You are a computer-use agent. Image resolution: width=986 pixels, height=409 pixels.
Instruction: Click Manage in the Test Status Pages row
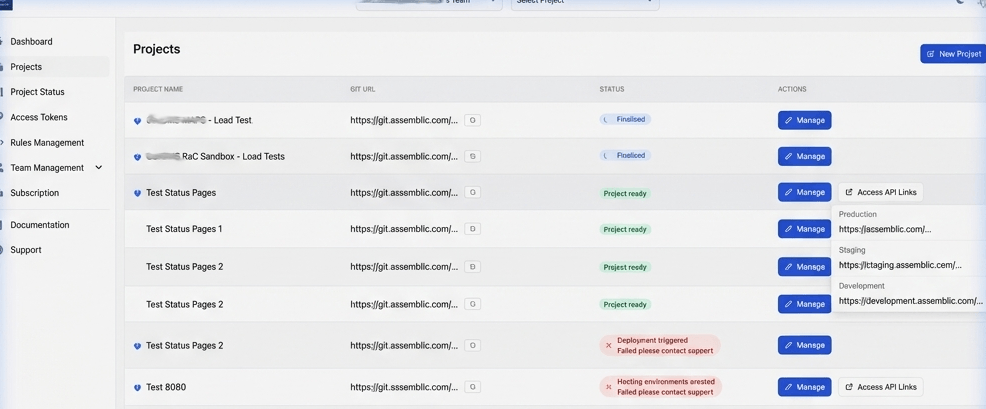coord(804,193)
